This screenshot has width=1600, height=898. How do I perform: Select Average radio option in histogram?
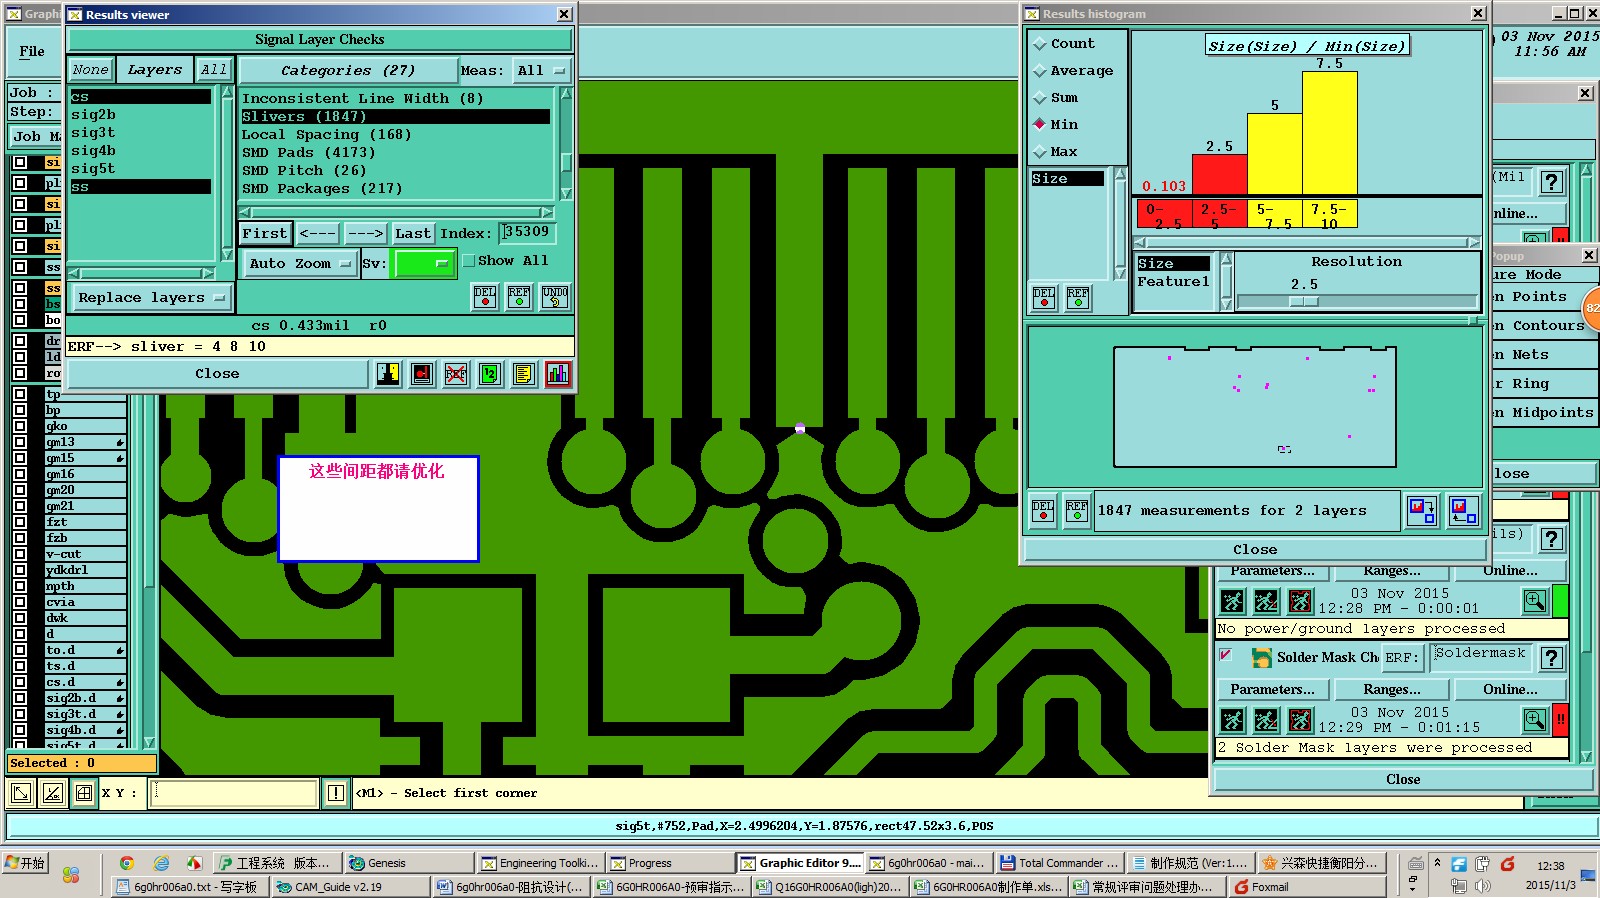coord(1040,71)
